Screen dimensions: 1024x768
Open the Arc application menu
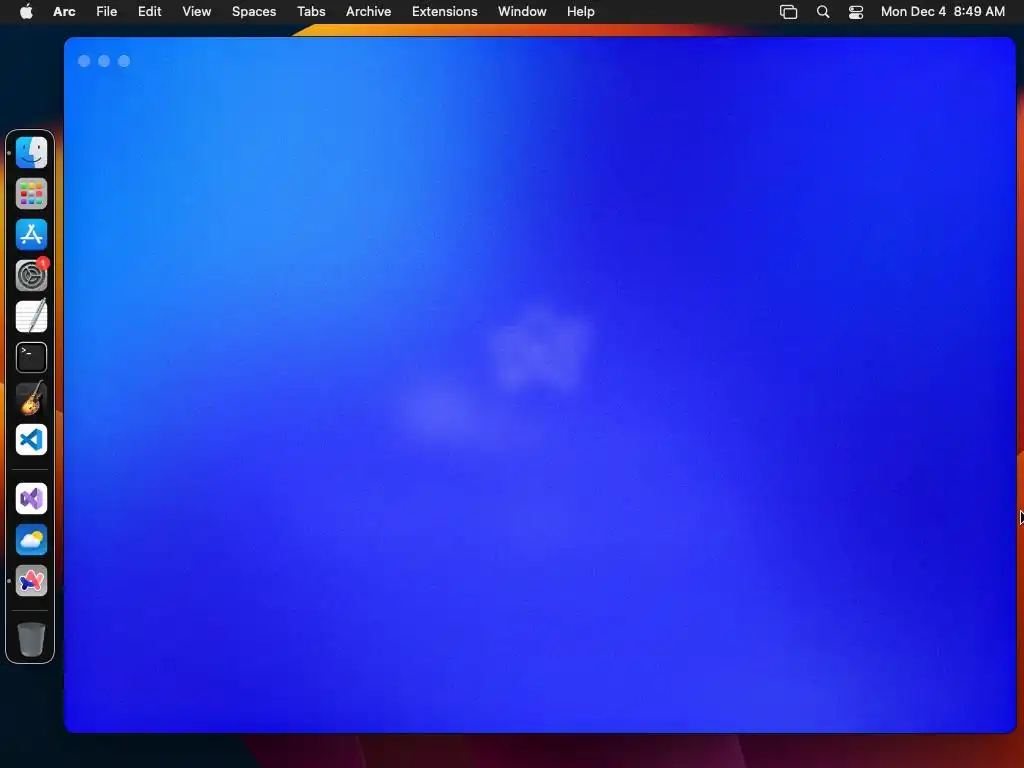point(64,12)
